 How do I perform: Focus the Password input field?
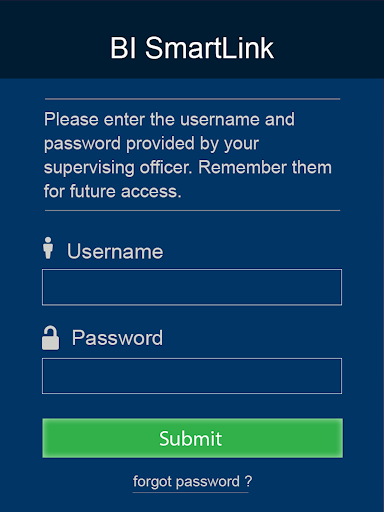[x=192, y=376]
